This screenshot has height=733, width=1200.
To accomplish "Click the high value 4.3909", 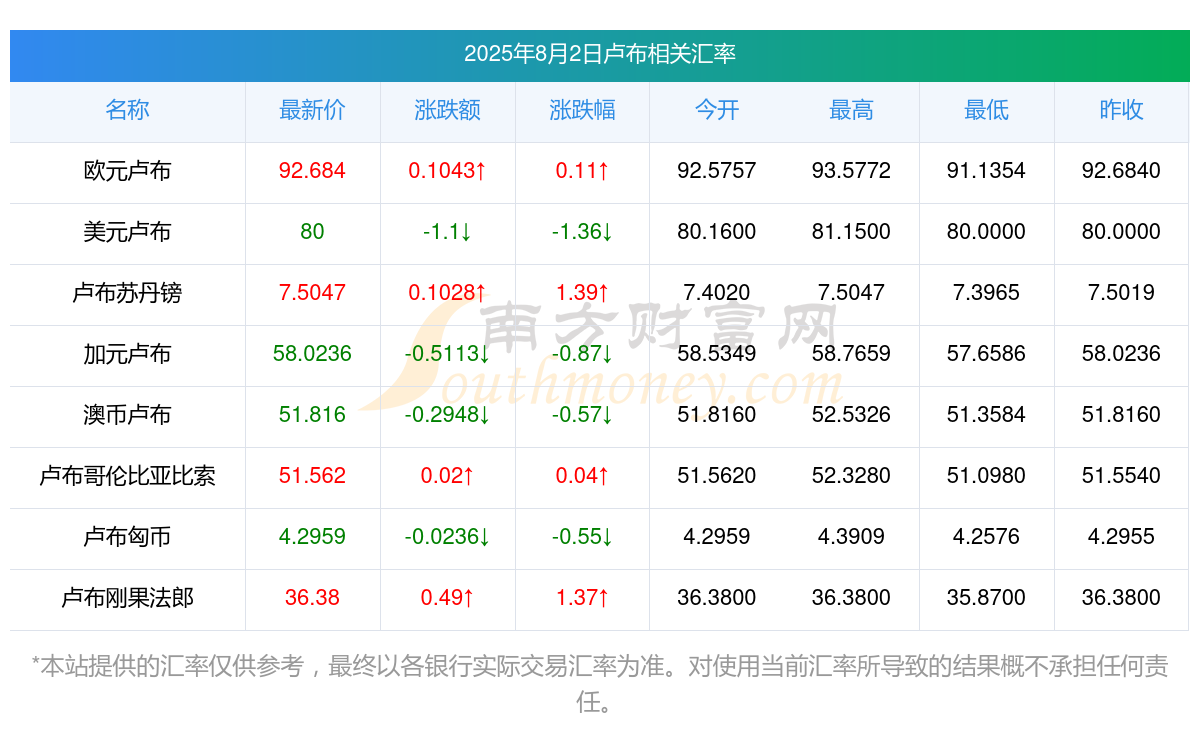I will pyautogui.click(x=851, y=537).
